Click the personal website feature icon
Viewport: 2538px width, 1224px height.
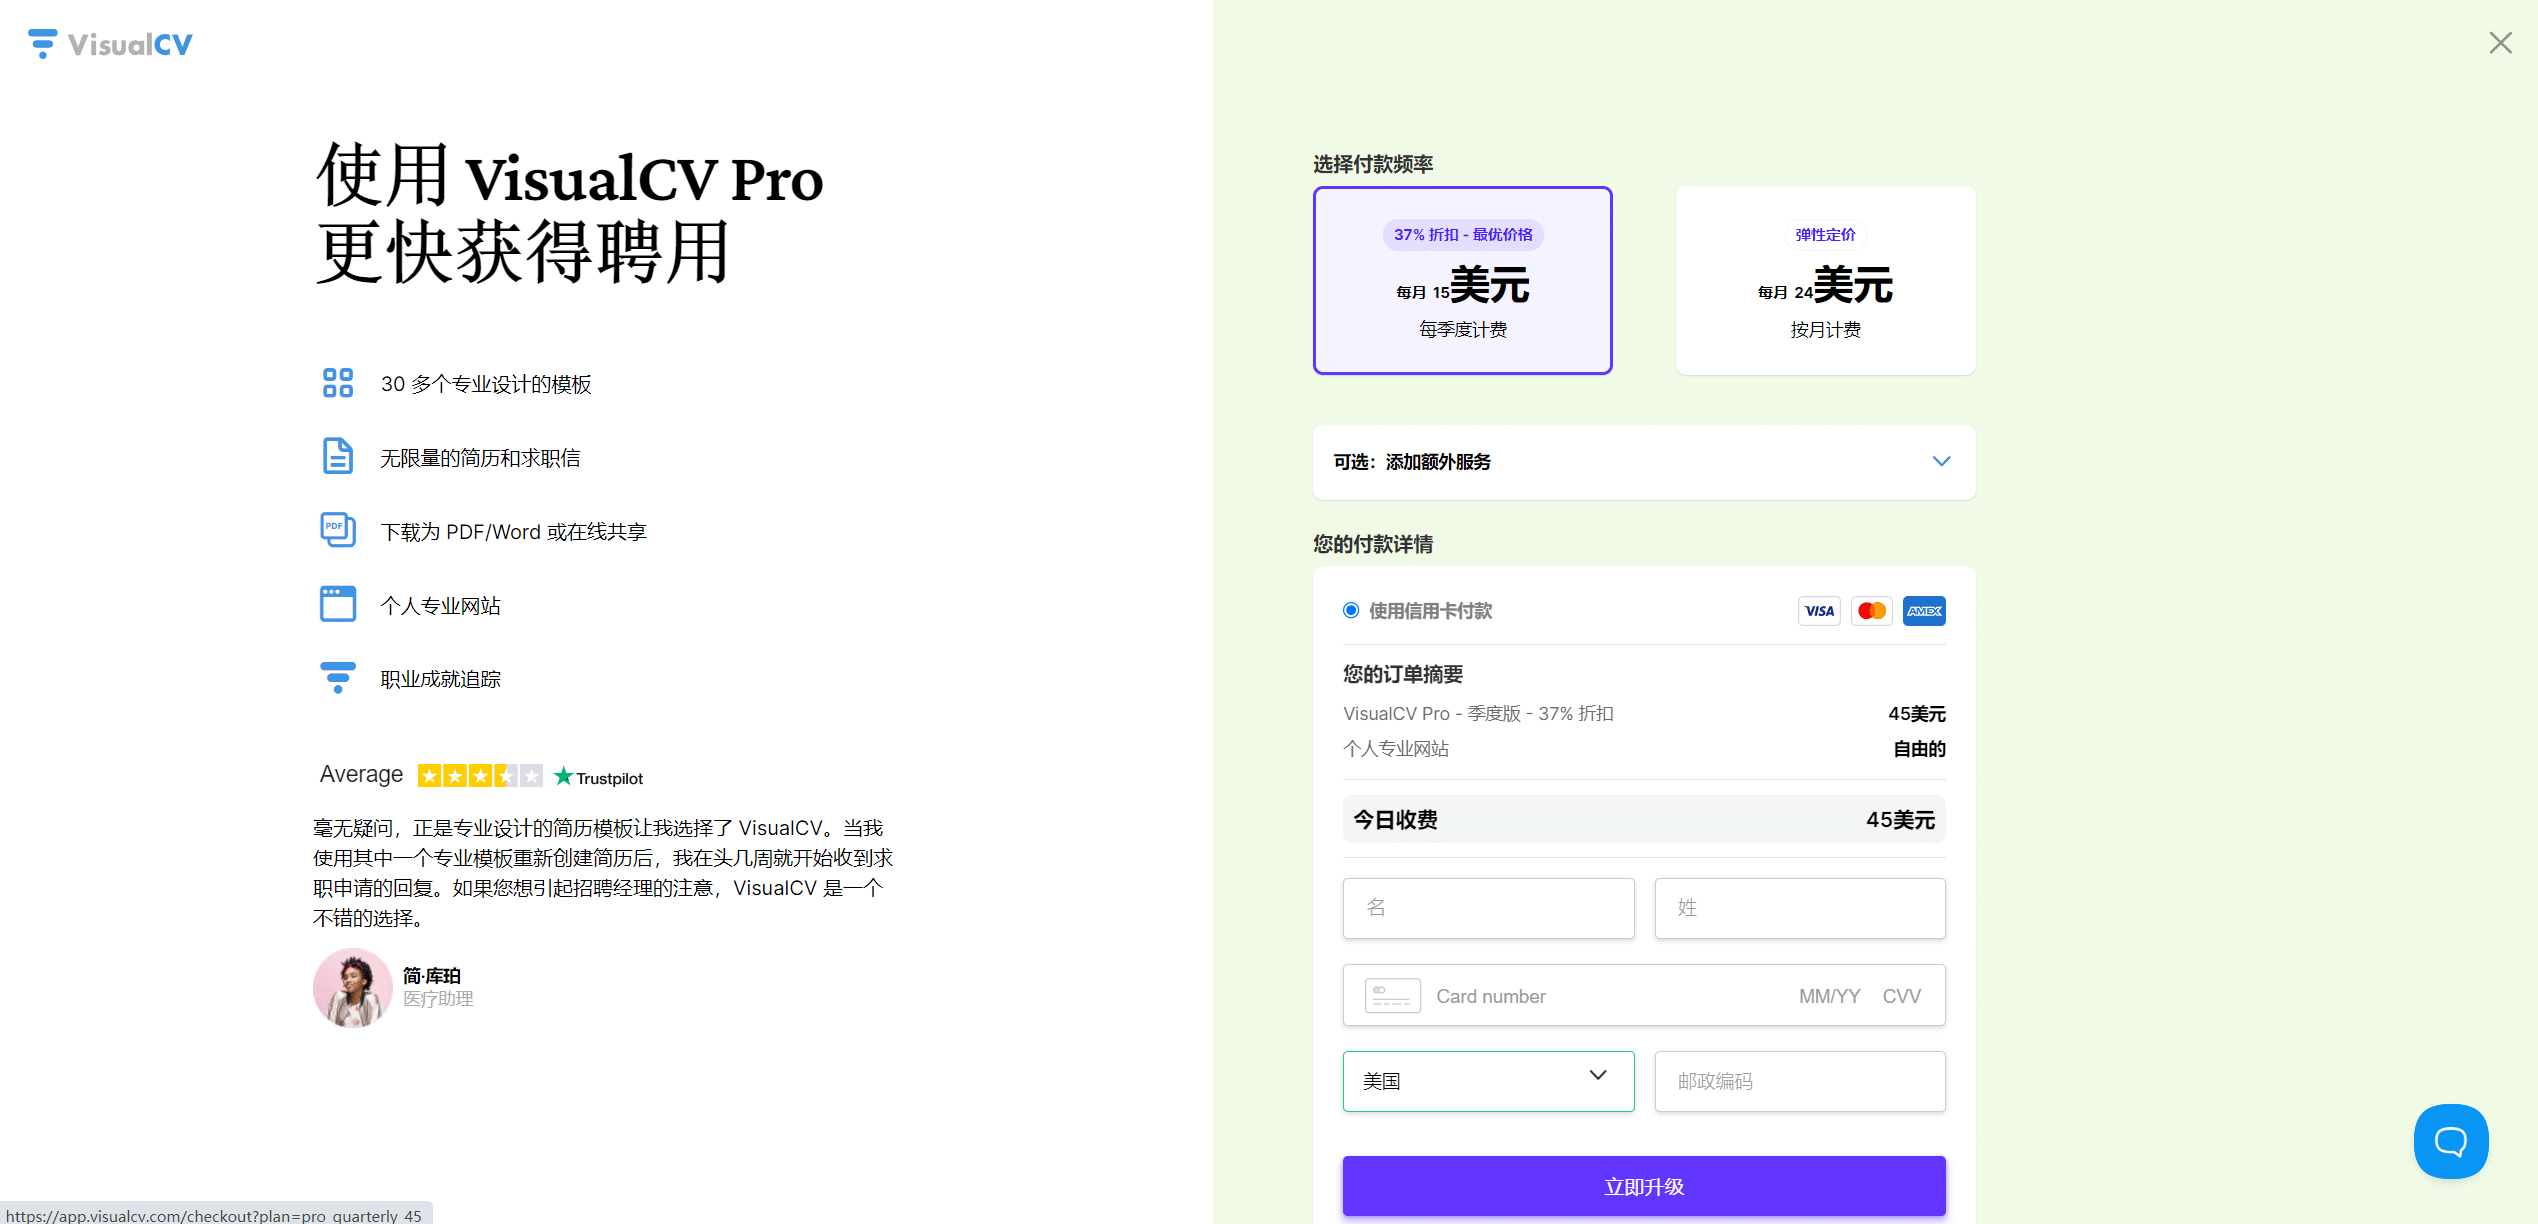pyautogui.click(x=337, y=603)
